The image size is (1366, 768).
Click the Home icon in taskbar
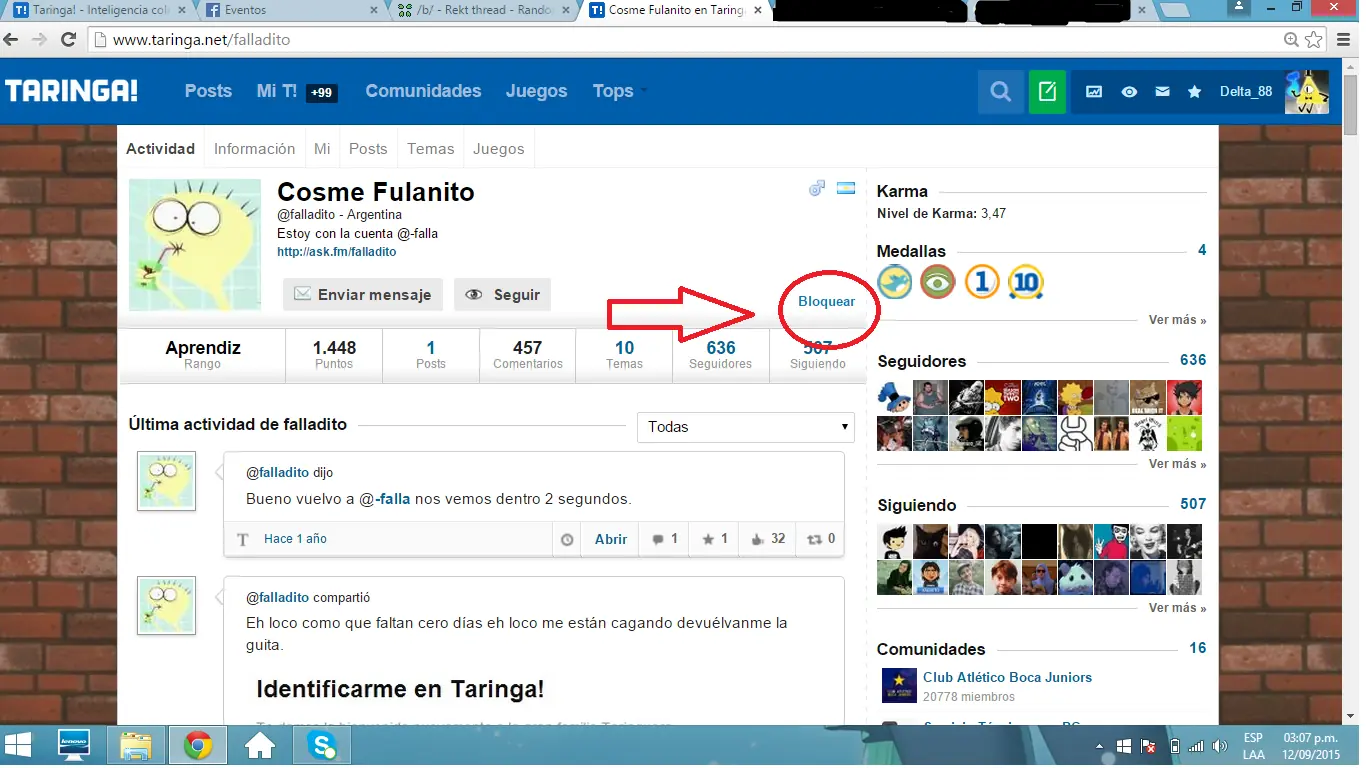tap(260, 745)
